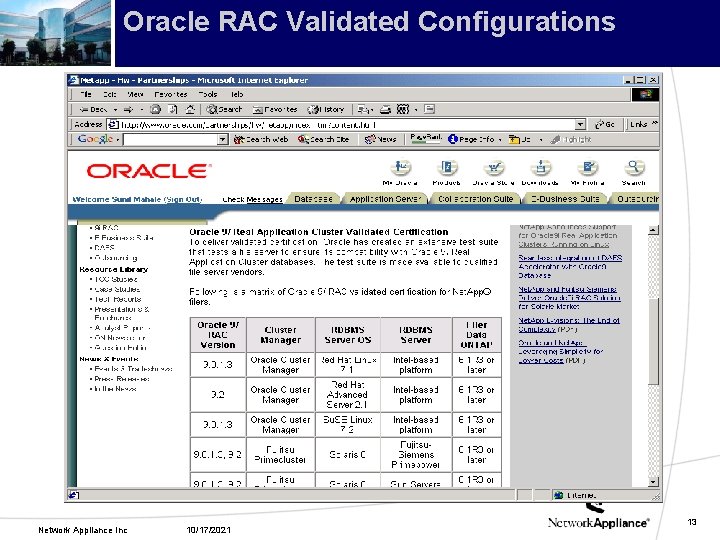The width and height of the screenshot is (720, 540).
Task: Click the Sign Out link
Action: [183, 199]
